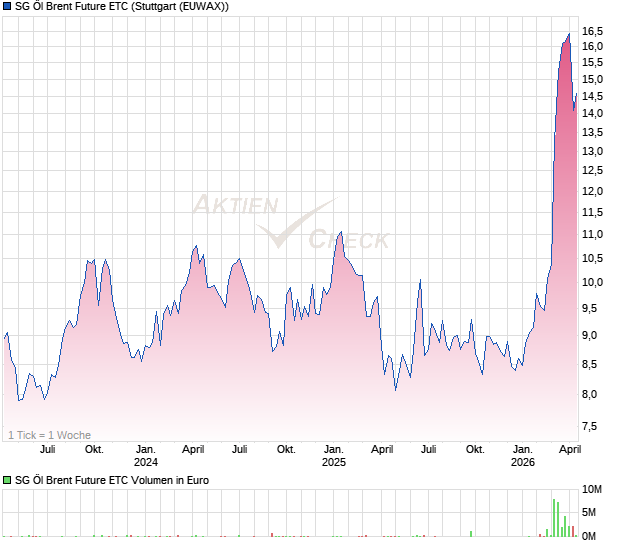Click the 13,0 price axis label
Viewport: 620px width, 546px height.
click(592, 151)
